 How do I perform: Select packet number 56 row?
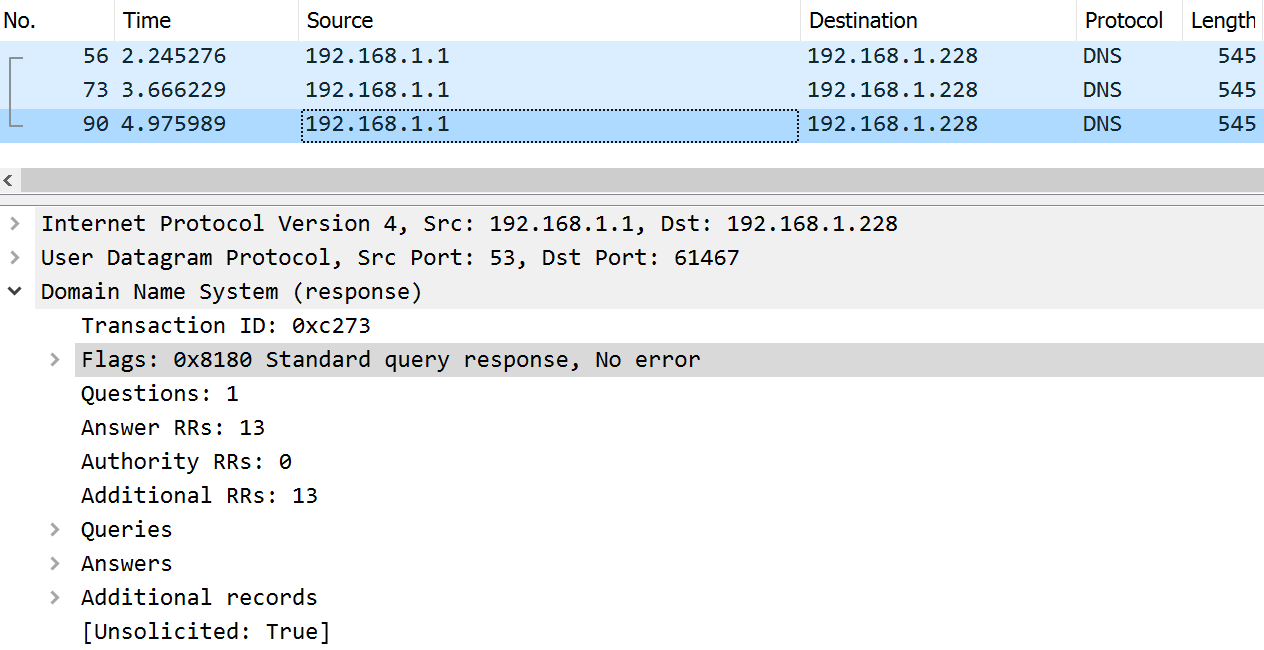[400, 56]
